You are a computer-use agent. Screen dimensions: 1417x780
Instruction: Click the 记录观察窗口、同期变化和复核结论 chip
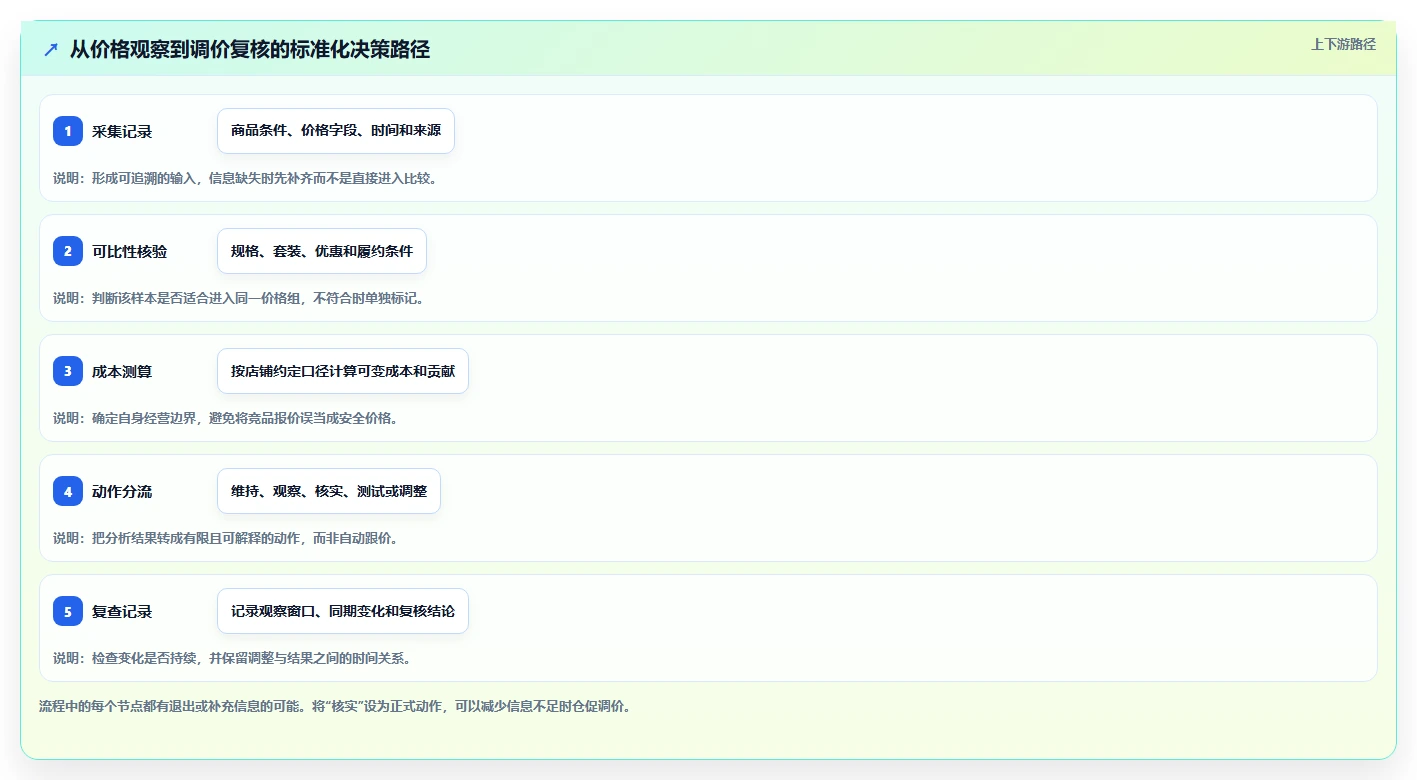(x=343, y=611)
